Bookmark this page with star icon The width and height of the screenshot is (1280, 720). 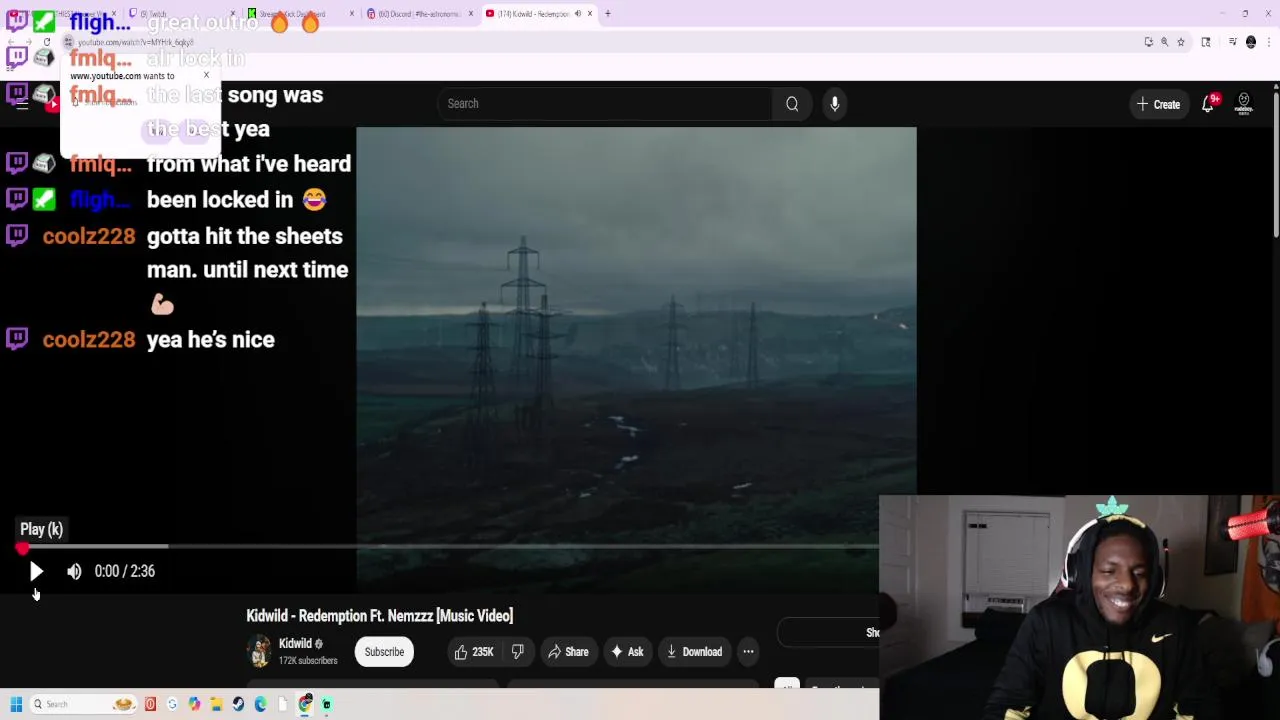pos(1181,42)
